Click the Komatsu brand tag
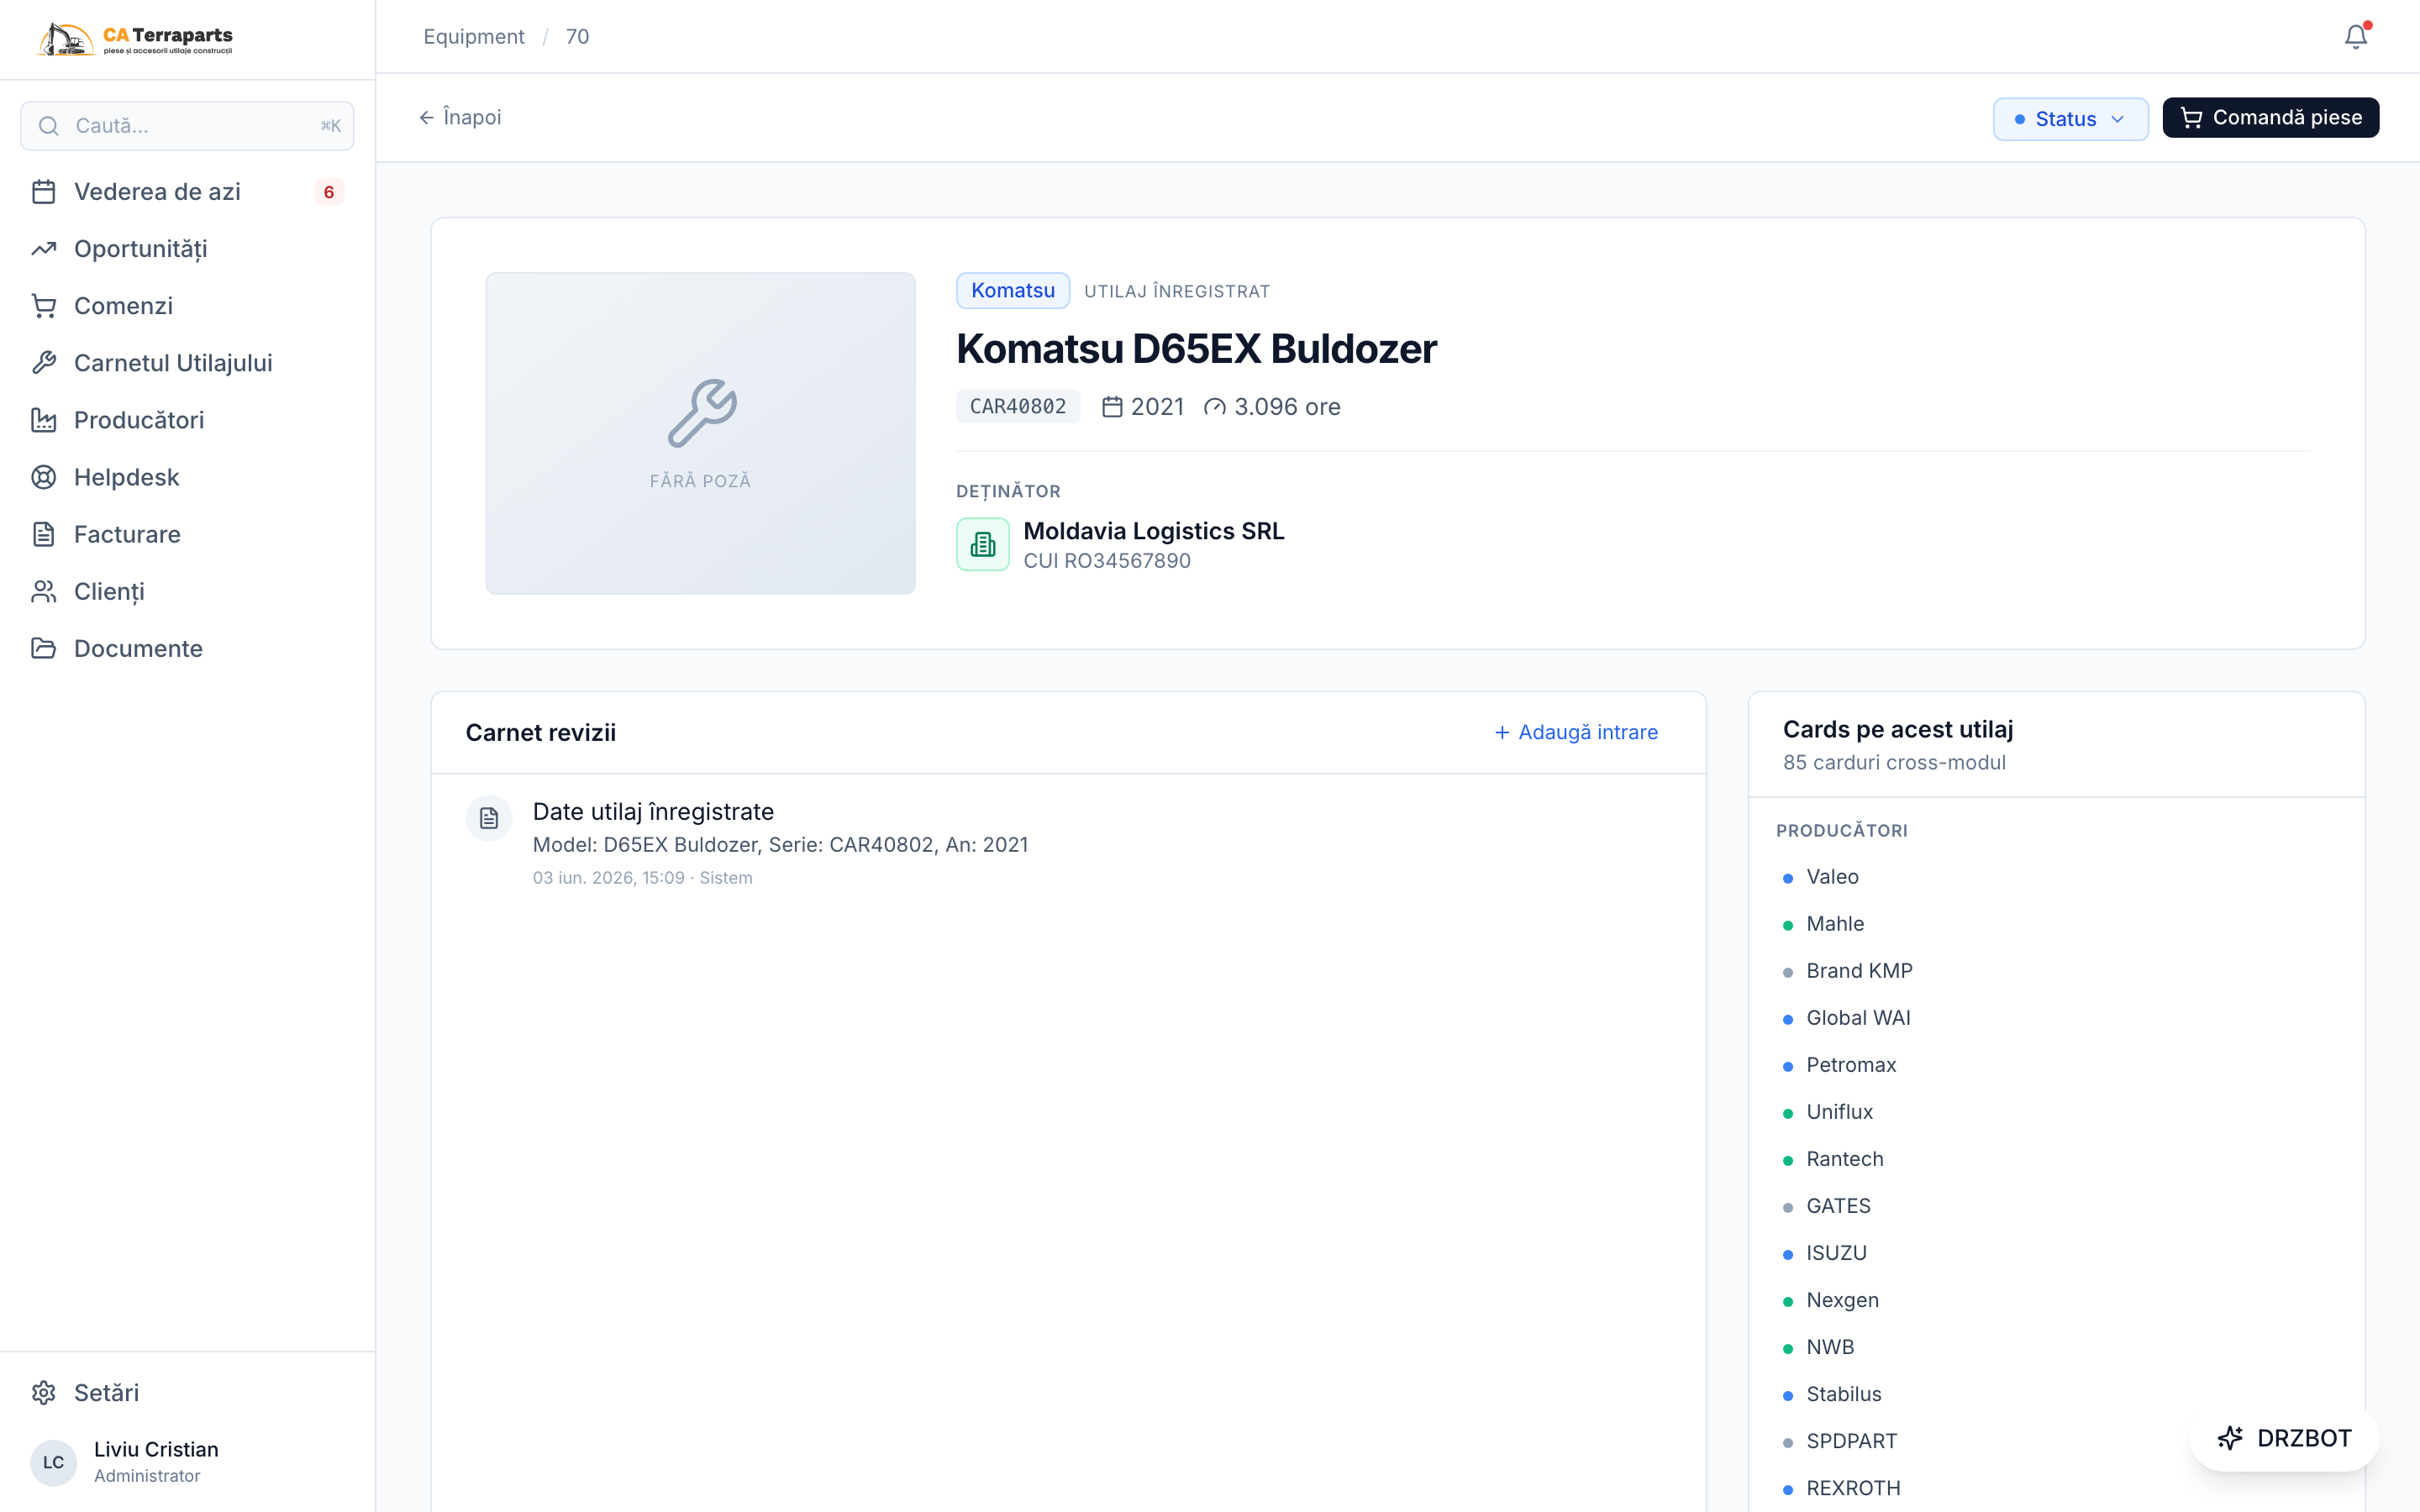The width and height of the screenshot is (2420, 1512). (1013, 291)
